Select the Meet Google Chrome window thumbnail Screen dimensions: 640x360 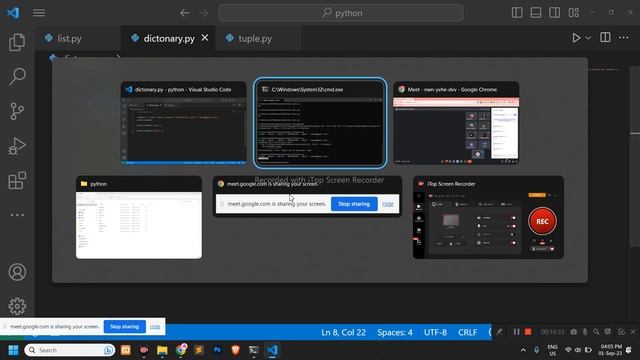[x=456, y=123]
